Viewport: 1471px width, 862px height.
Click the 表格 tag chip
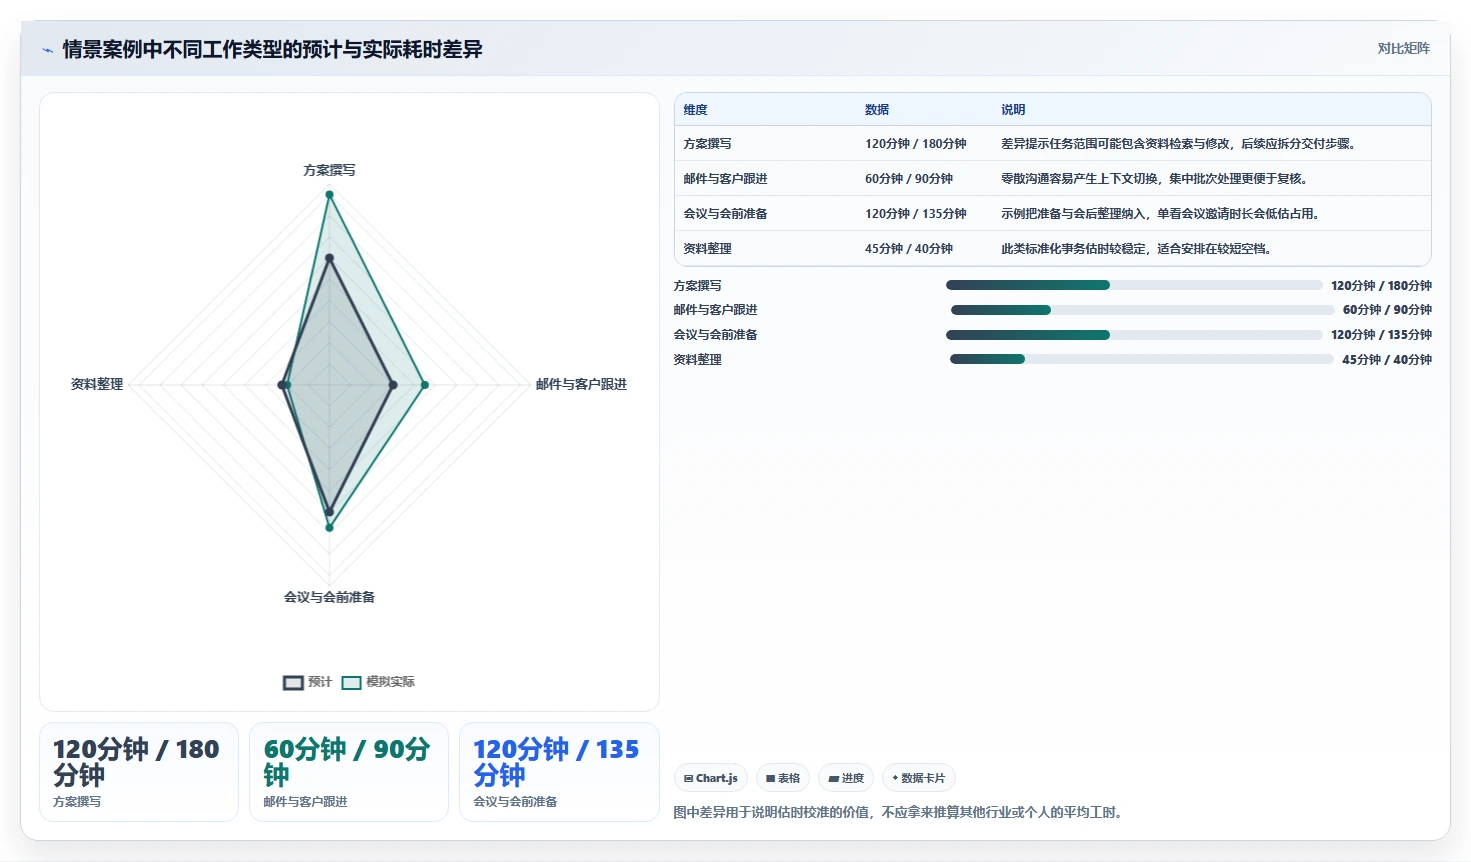coord(783,778)
